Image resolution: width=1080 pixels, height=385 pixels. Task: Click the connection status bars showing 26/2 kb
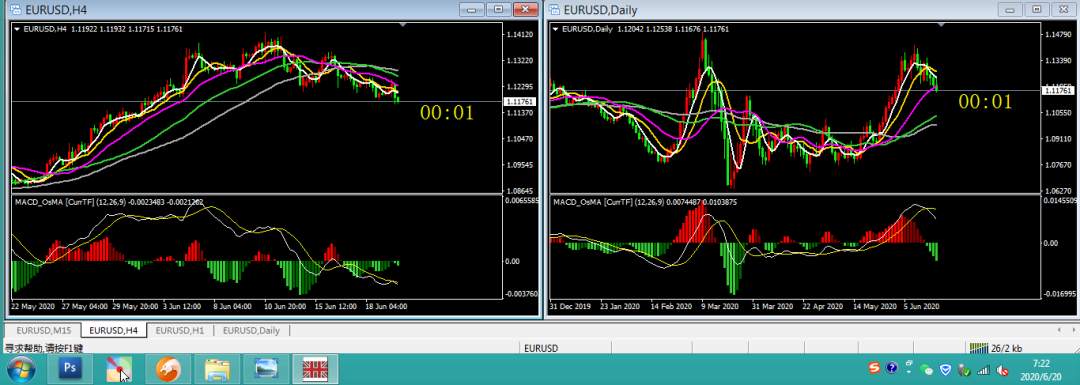click(x=996, y=348)
